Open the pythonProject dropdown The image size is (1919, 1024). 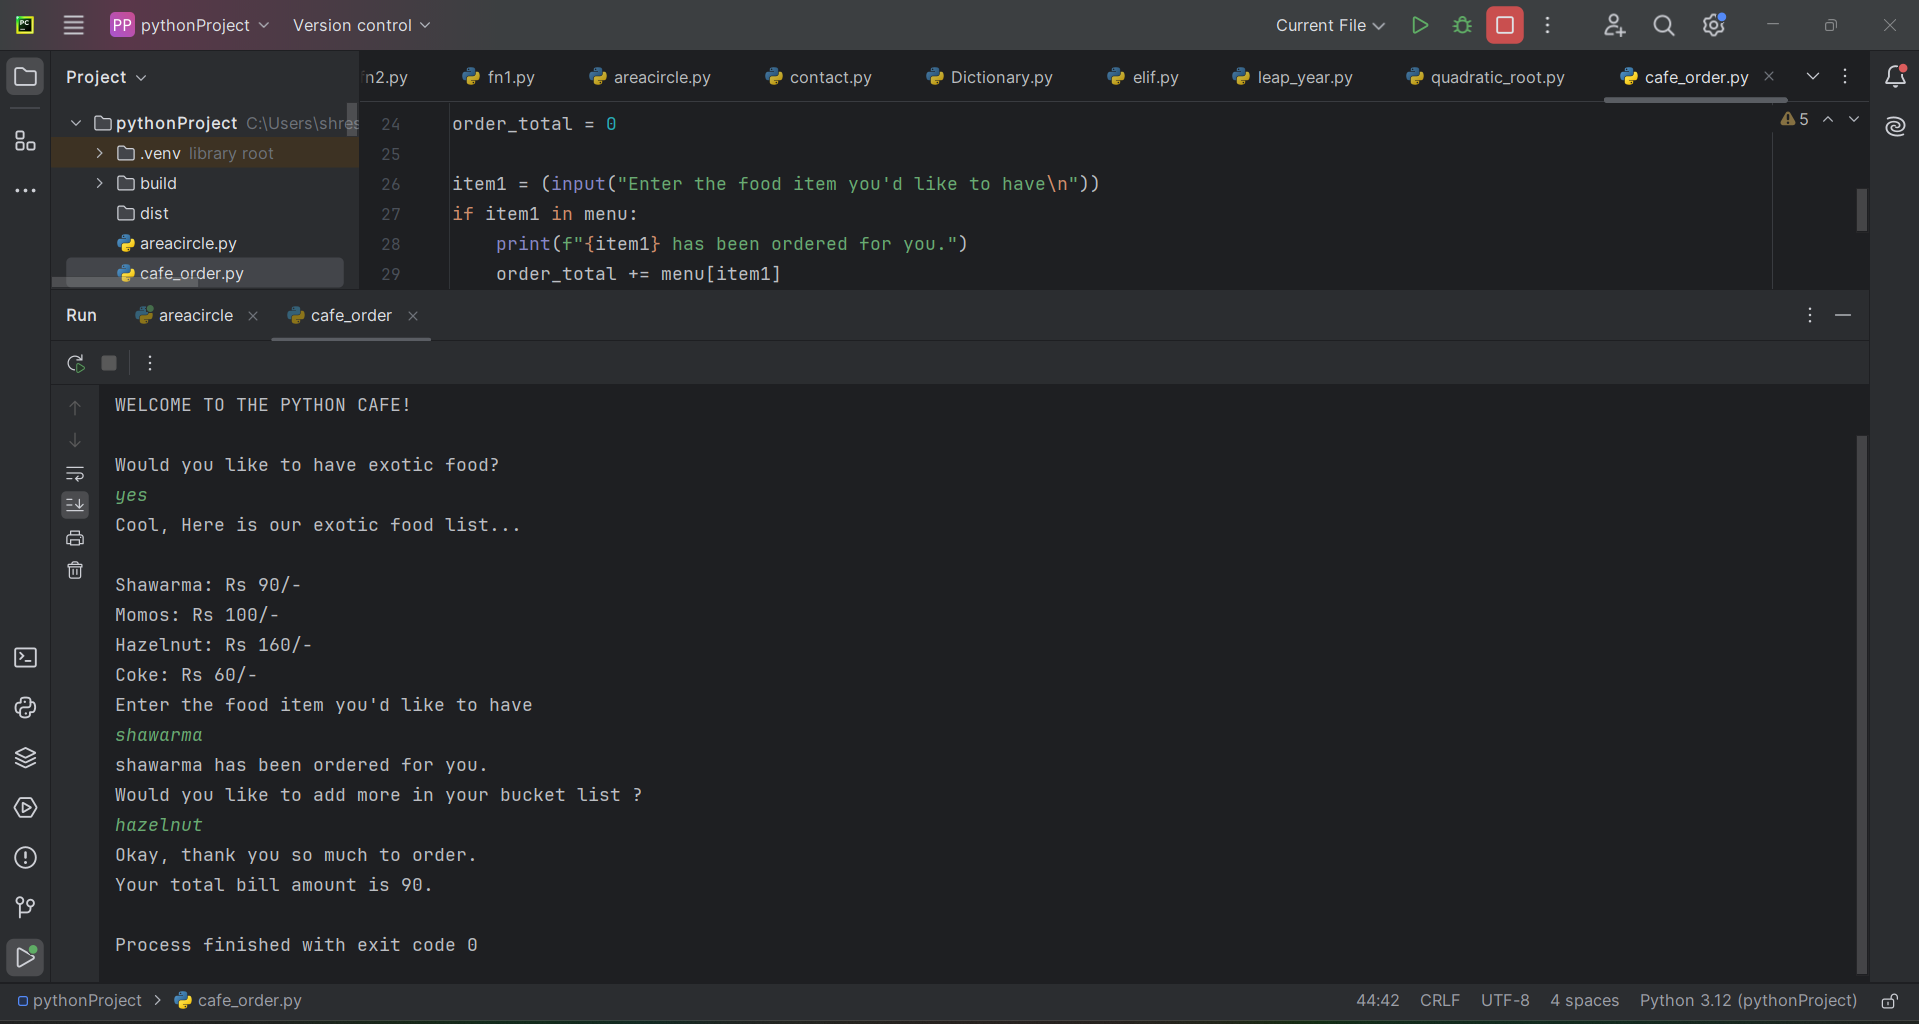point(190,25)
